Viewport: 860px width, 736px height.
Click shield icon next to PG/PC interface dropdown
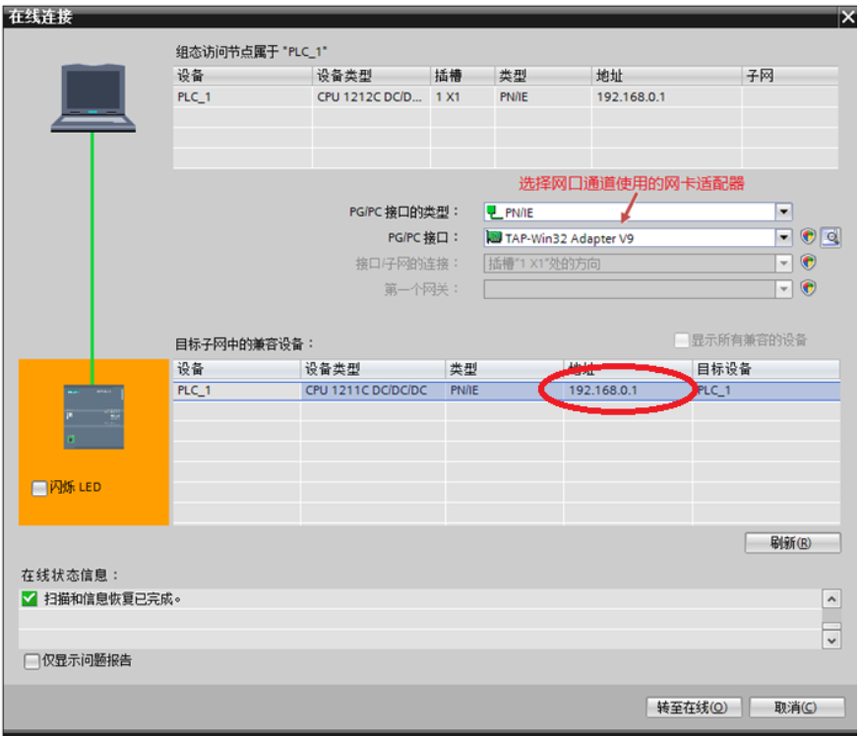click(x=809, y=238)
